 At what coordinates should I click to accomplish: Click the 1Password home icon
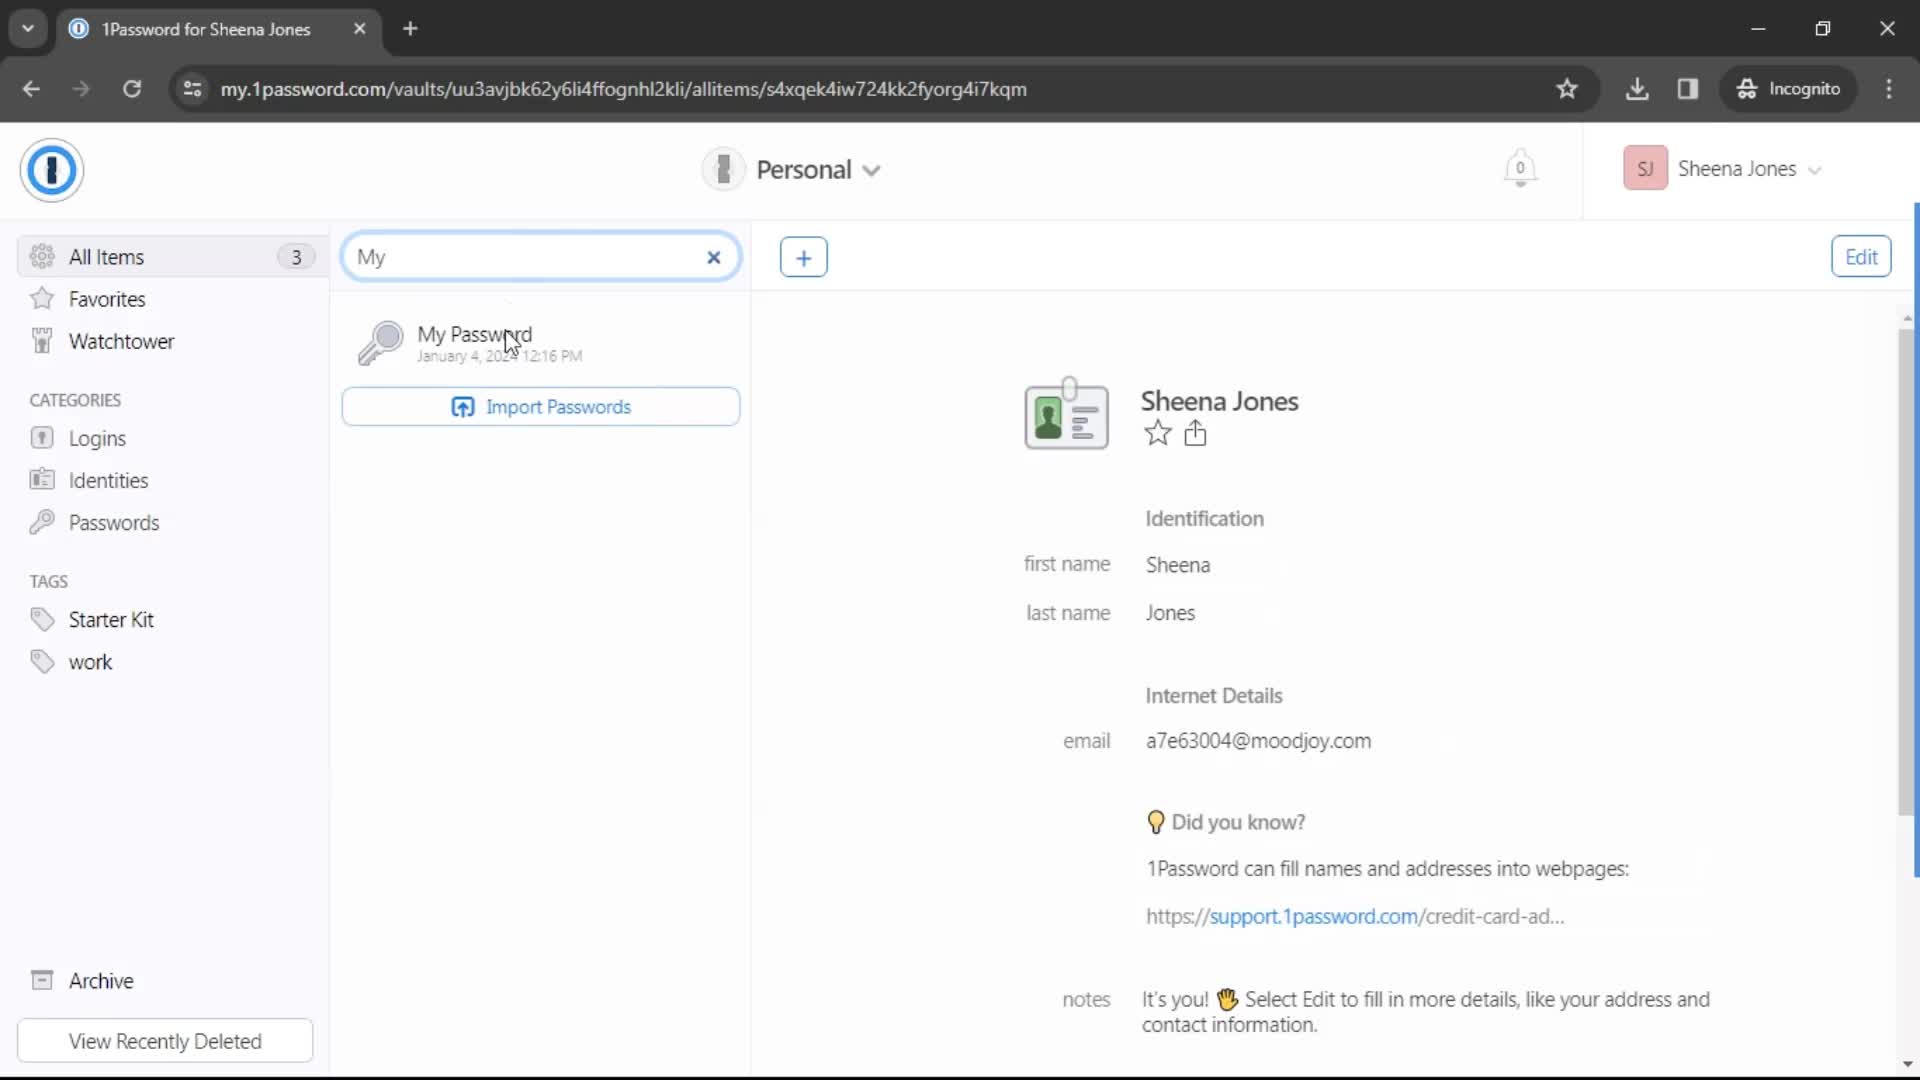pos(51,169)
